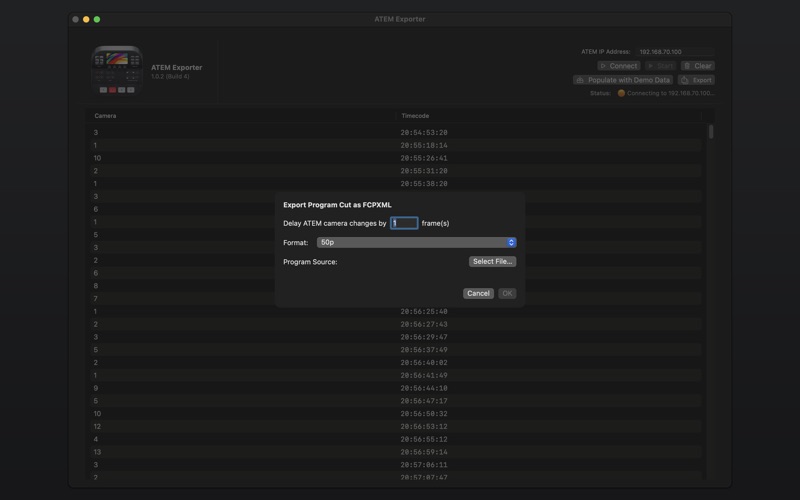Click camera 9 in the 20:56:44:10 row
800x500 pixels.
point(95,388)
